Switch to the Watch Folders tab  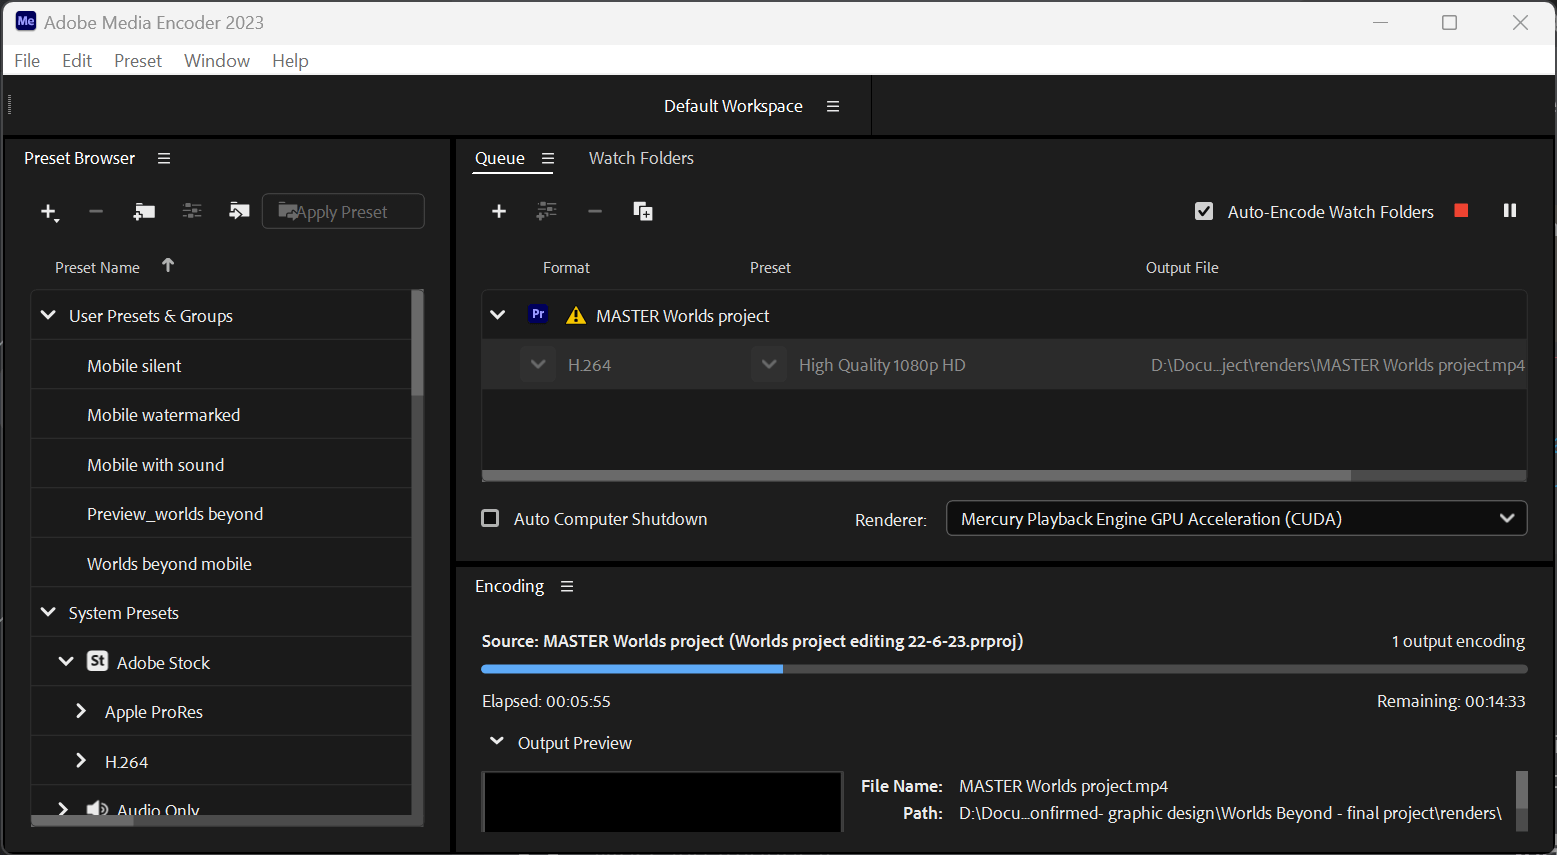point(640,158)
